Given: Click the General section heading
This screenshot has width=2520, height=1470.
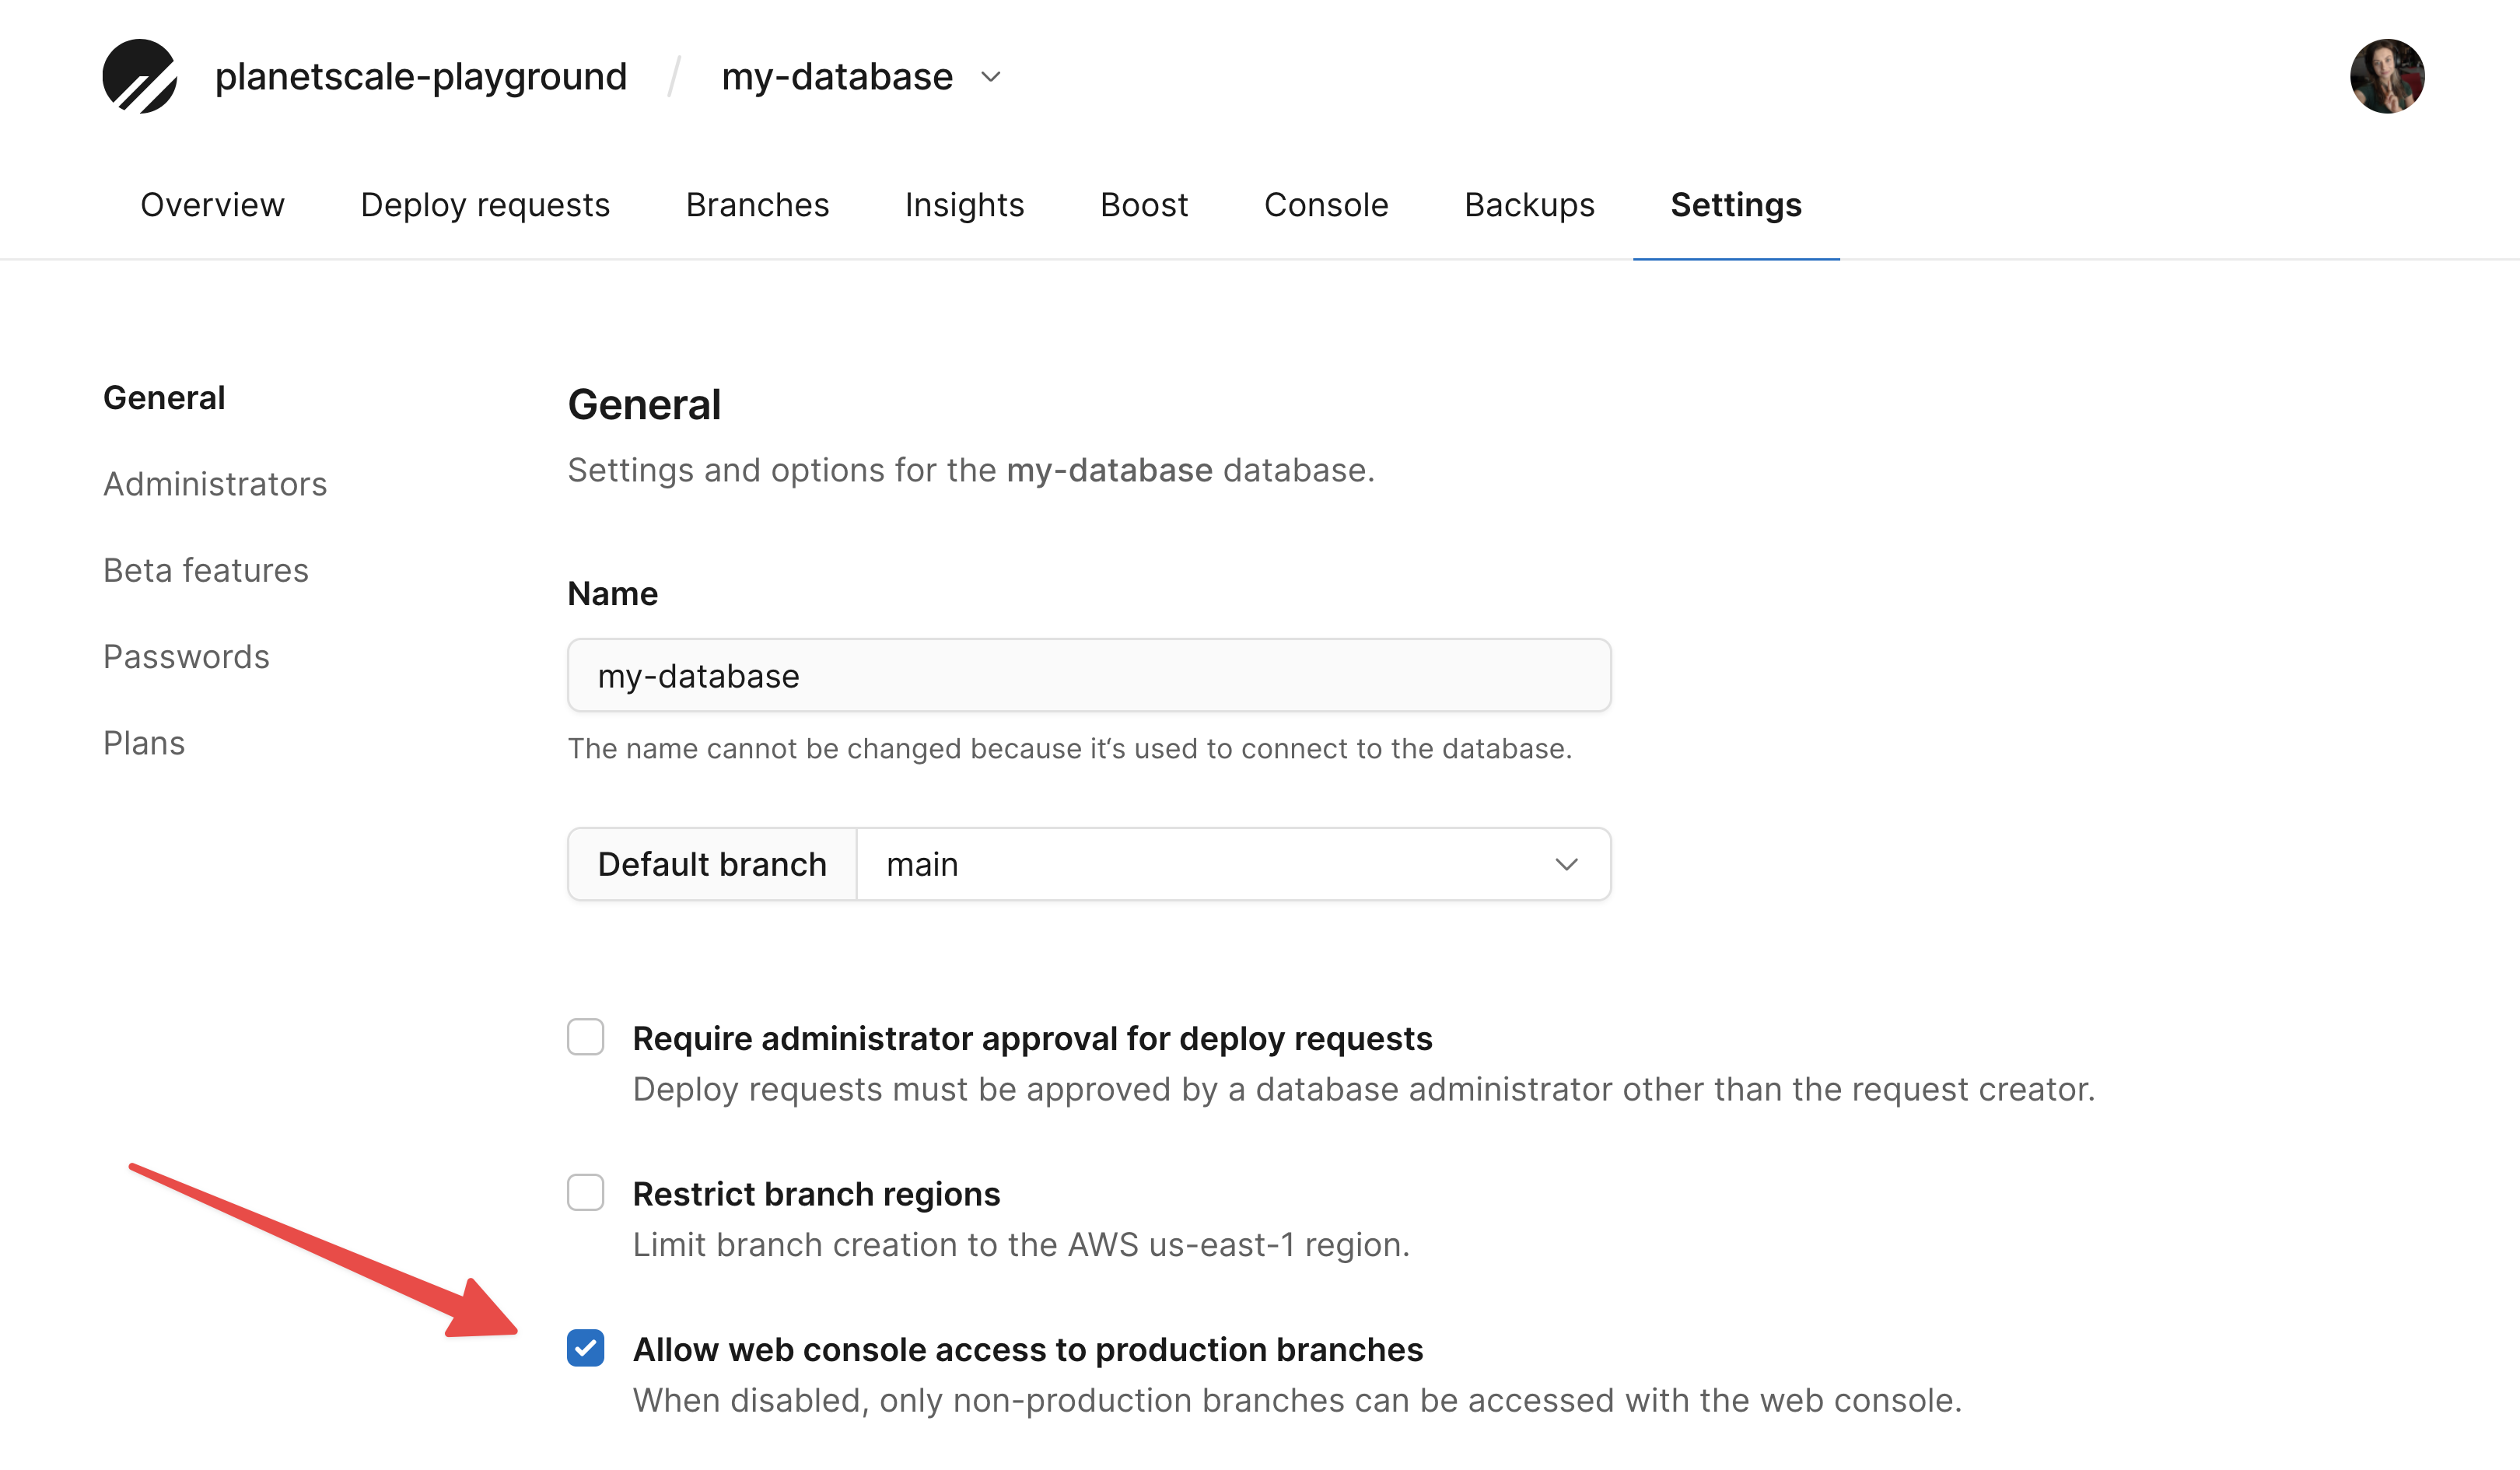Looking at the screenshot, I should (x=644, y=404).
